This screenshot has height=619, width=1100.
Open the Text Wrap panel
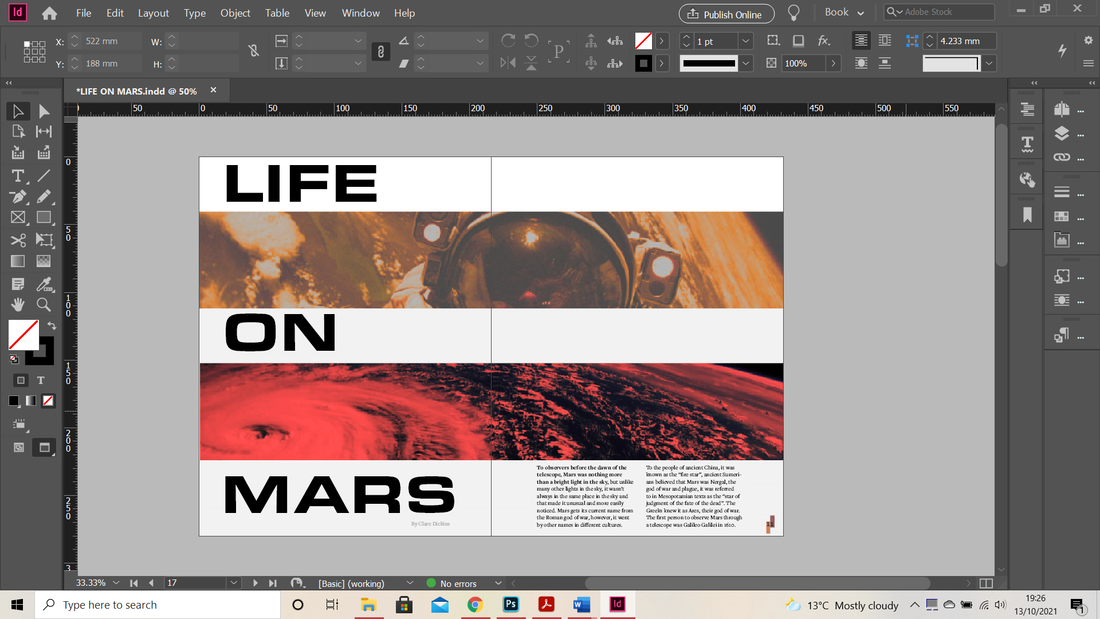[1061, 300]
